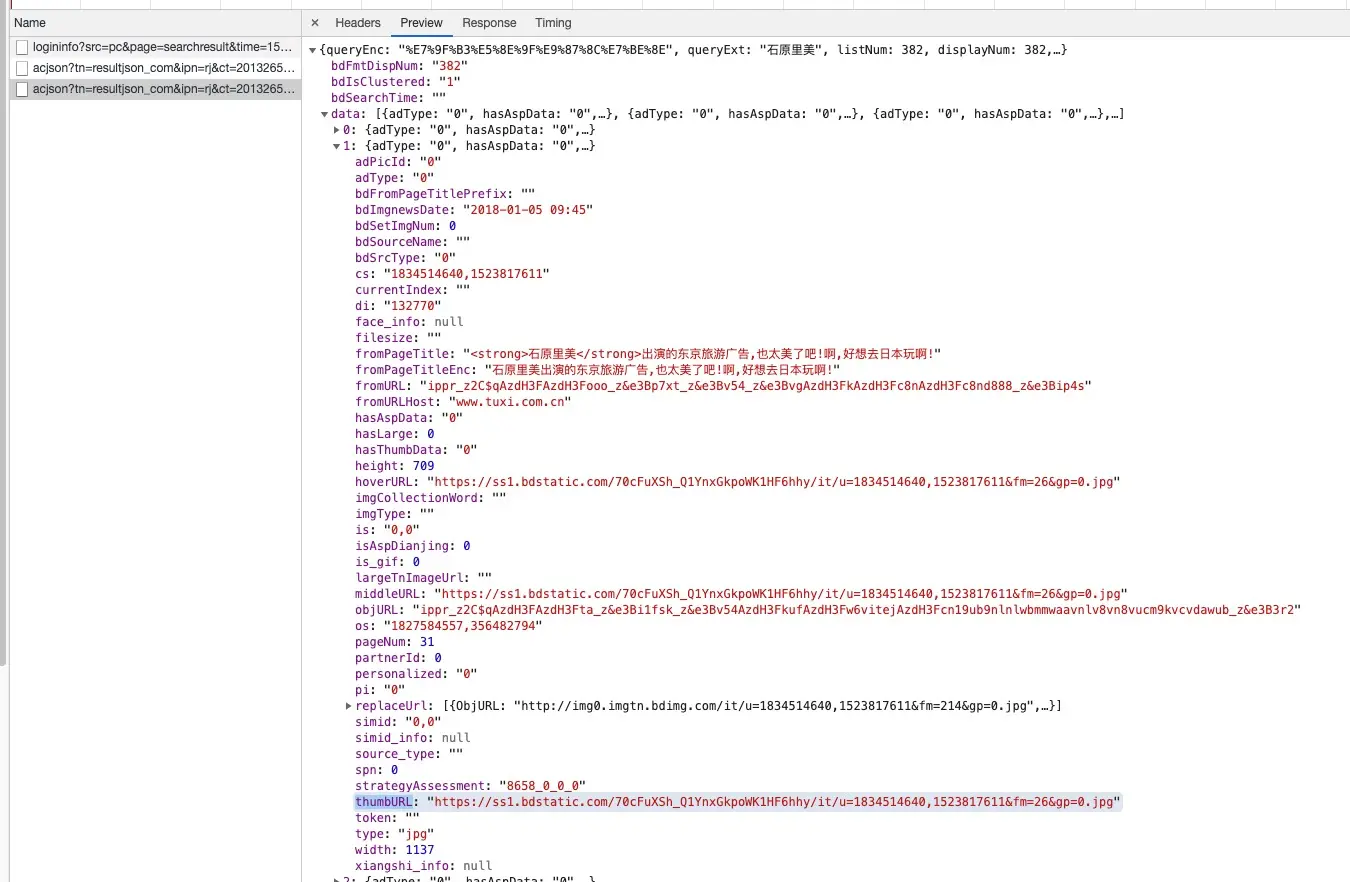Click the bdSrcType property row

point(405,258)
